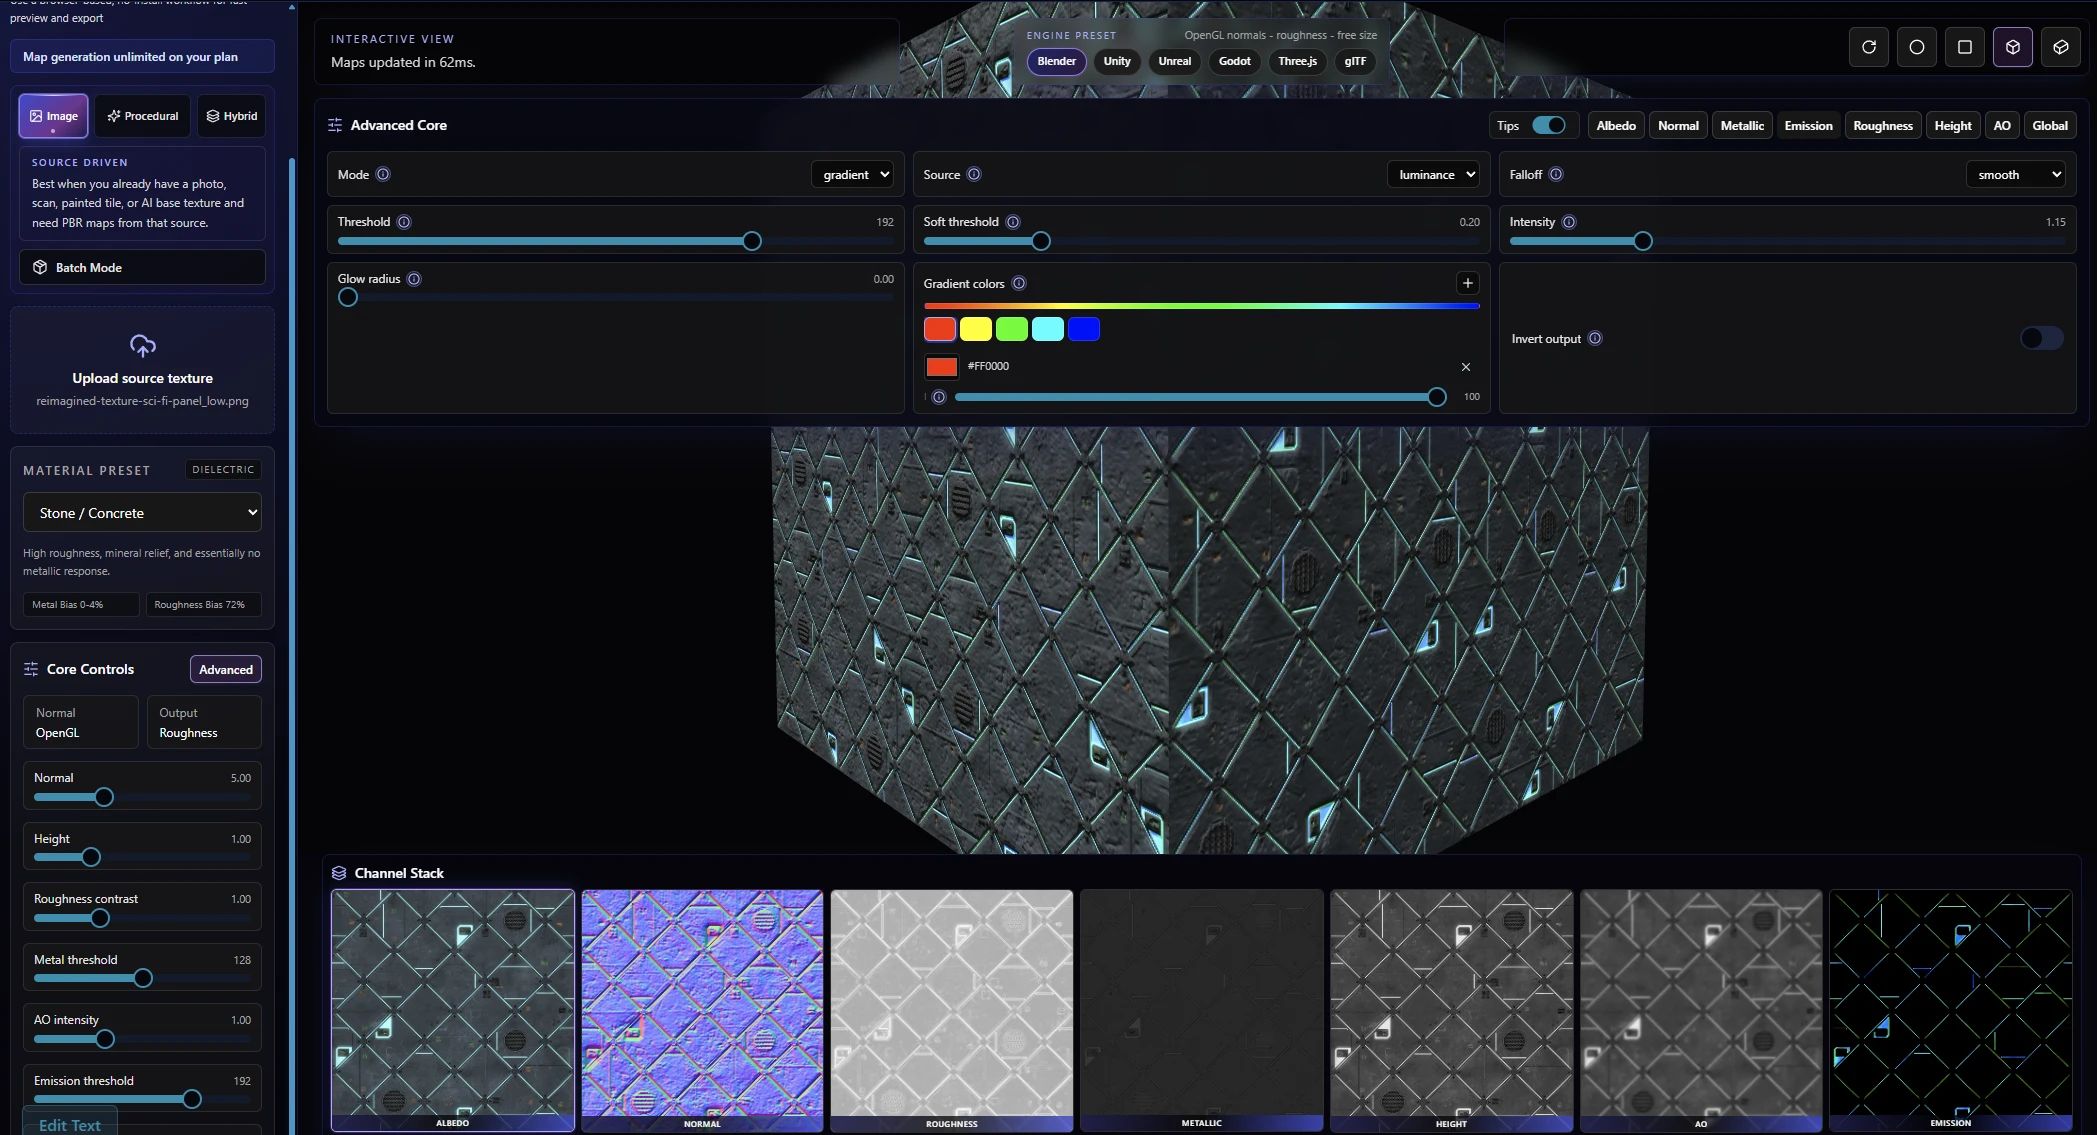The width and height of the screenshot is (2097, 1135).
Task: Select the Hybrid source tab
Action: point(232,116)
